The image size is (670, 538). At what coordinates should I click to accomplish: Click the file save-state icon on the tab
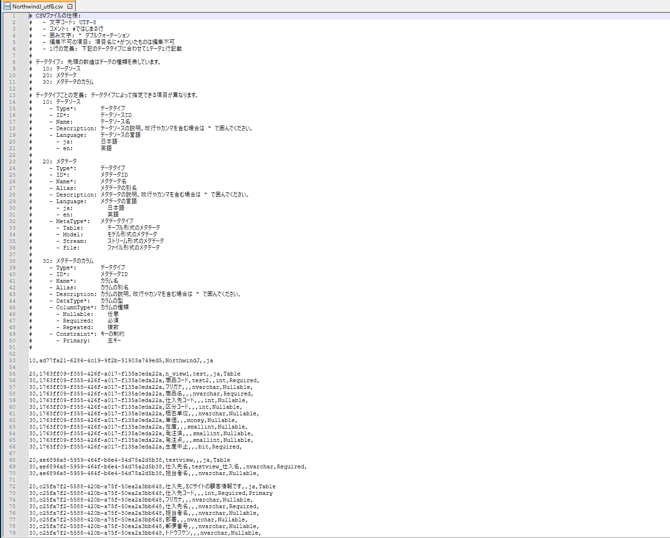click(x=6, y=6)
